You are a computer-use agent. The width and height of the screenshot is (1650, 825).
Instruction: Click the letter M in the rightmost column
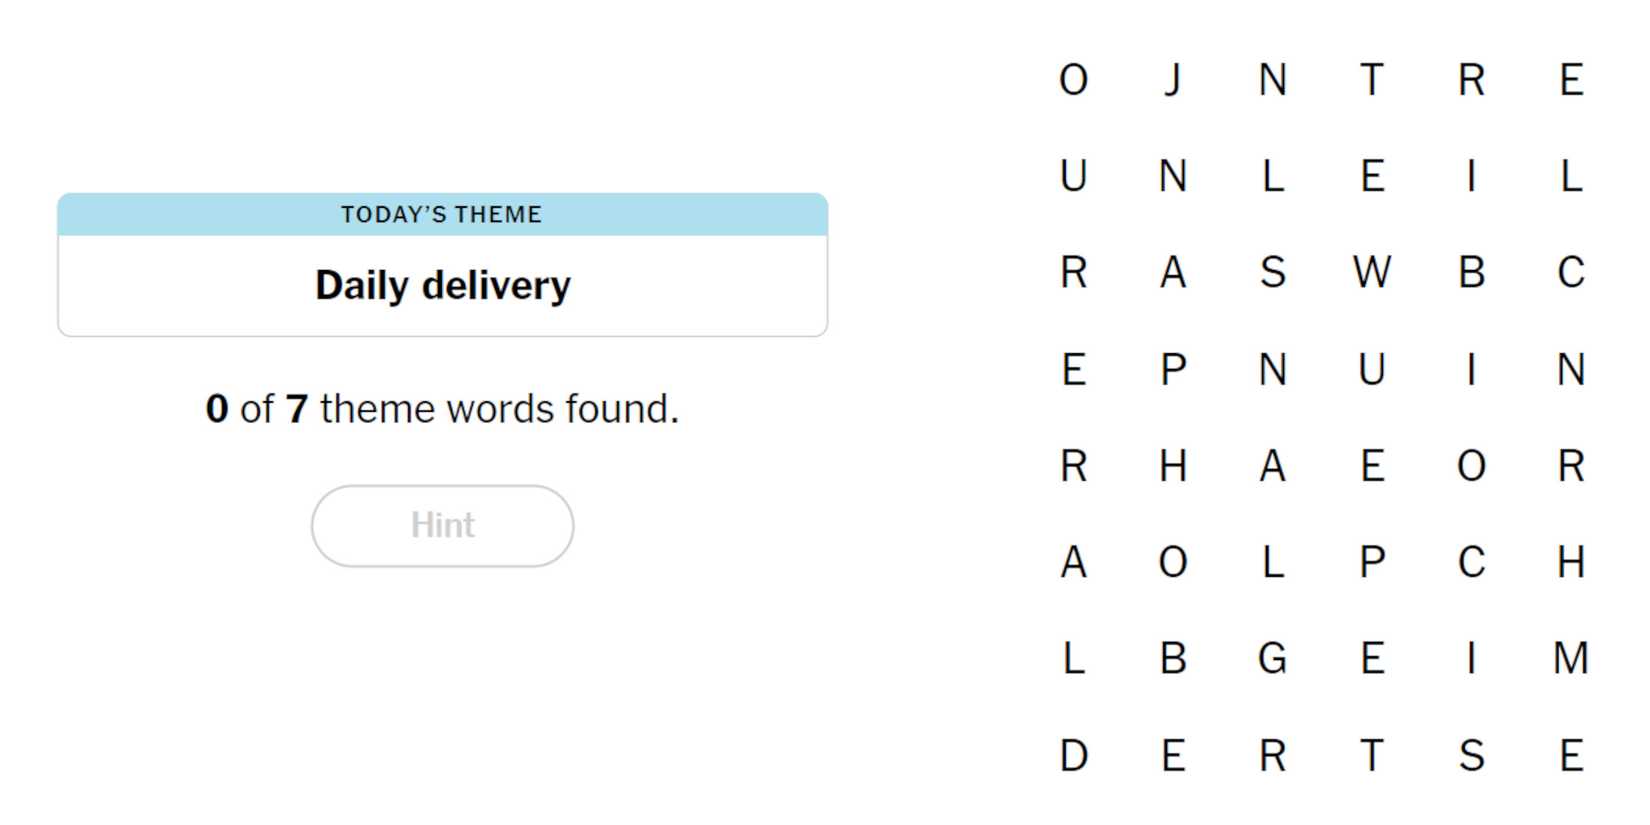[x=1570, y=659]
